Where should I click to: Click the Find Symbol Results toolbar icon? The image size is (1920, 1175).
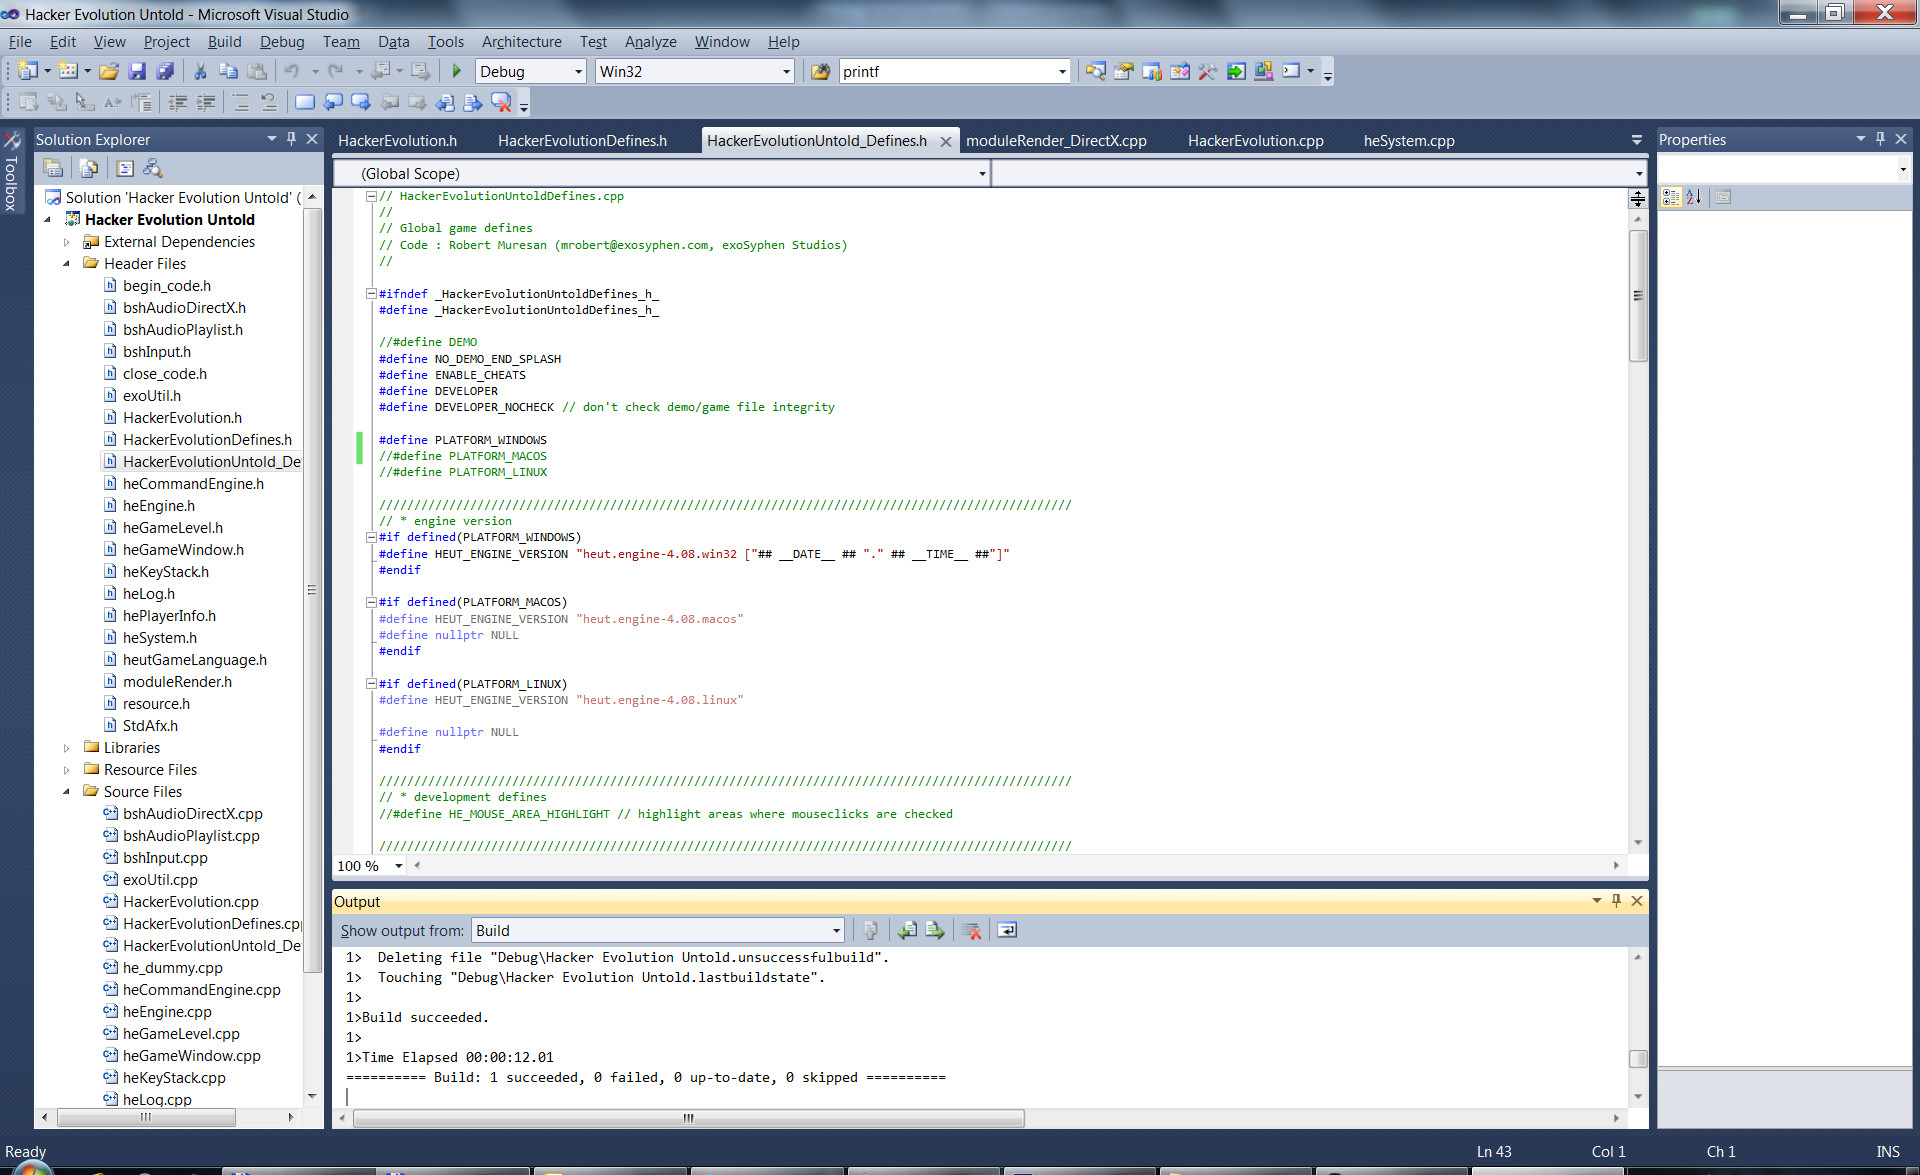1097,72
